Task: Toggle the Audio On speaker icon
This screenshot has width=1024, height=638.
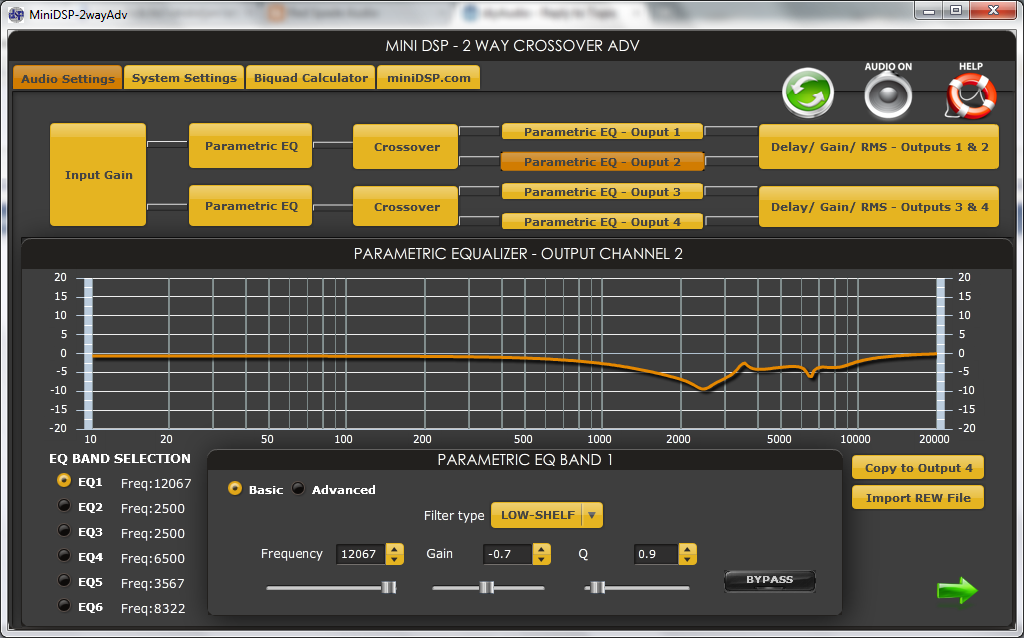Action: point(888,96)
